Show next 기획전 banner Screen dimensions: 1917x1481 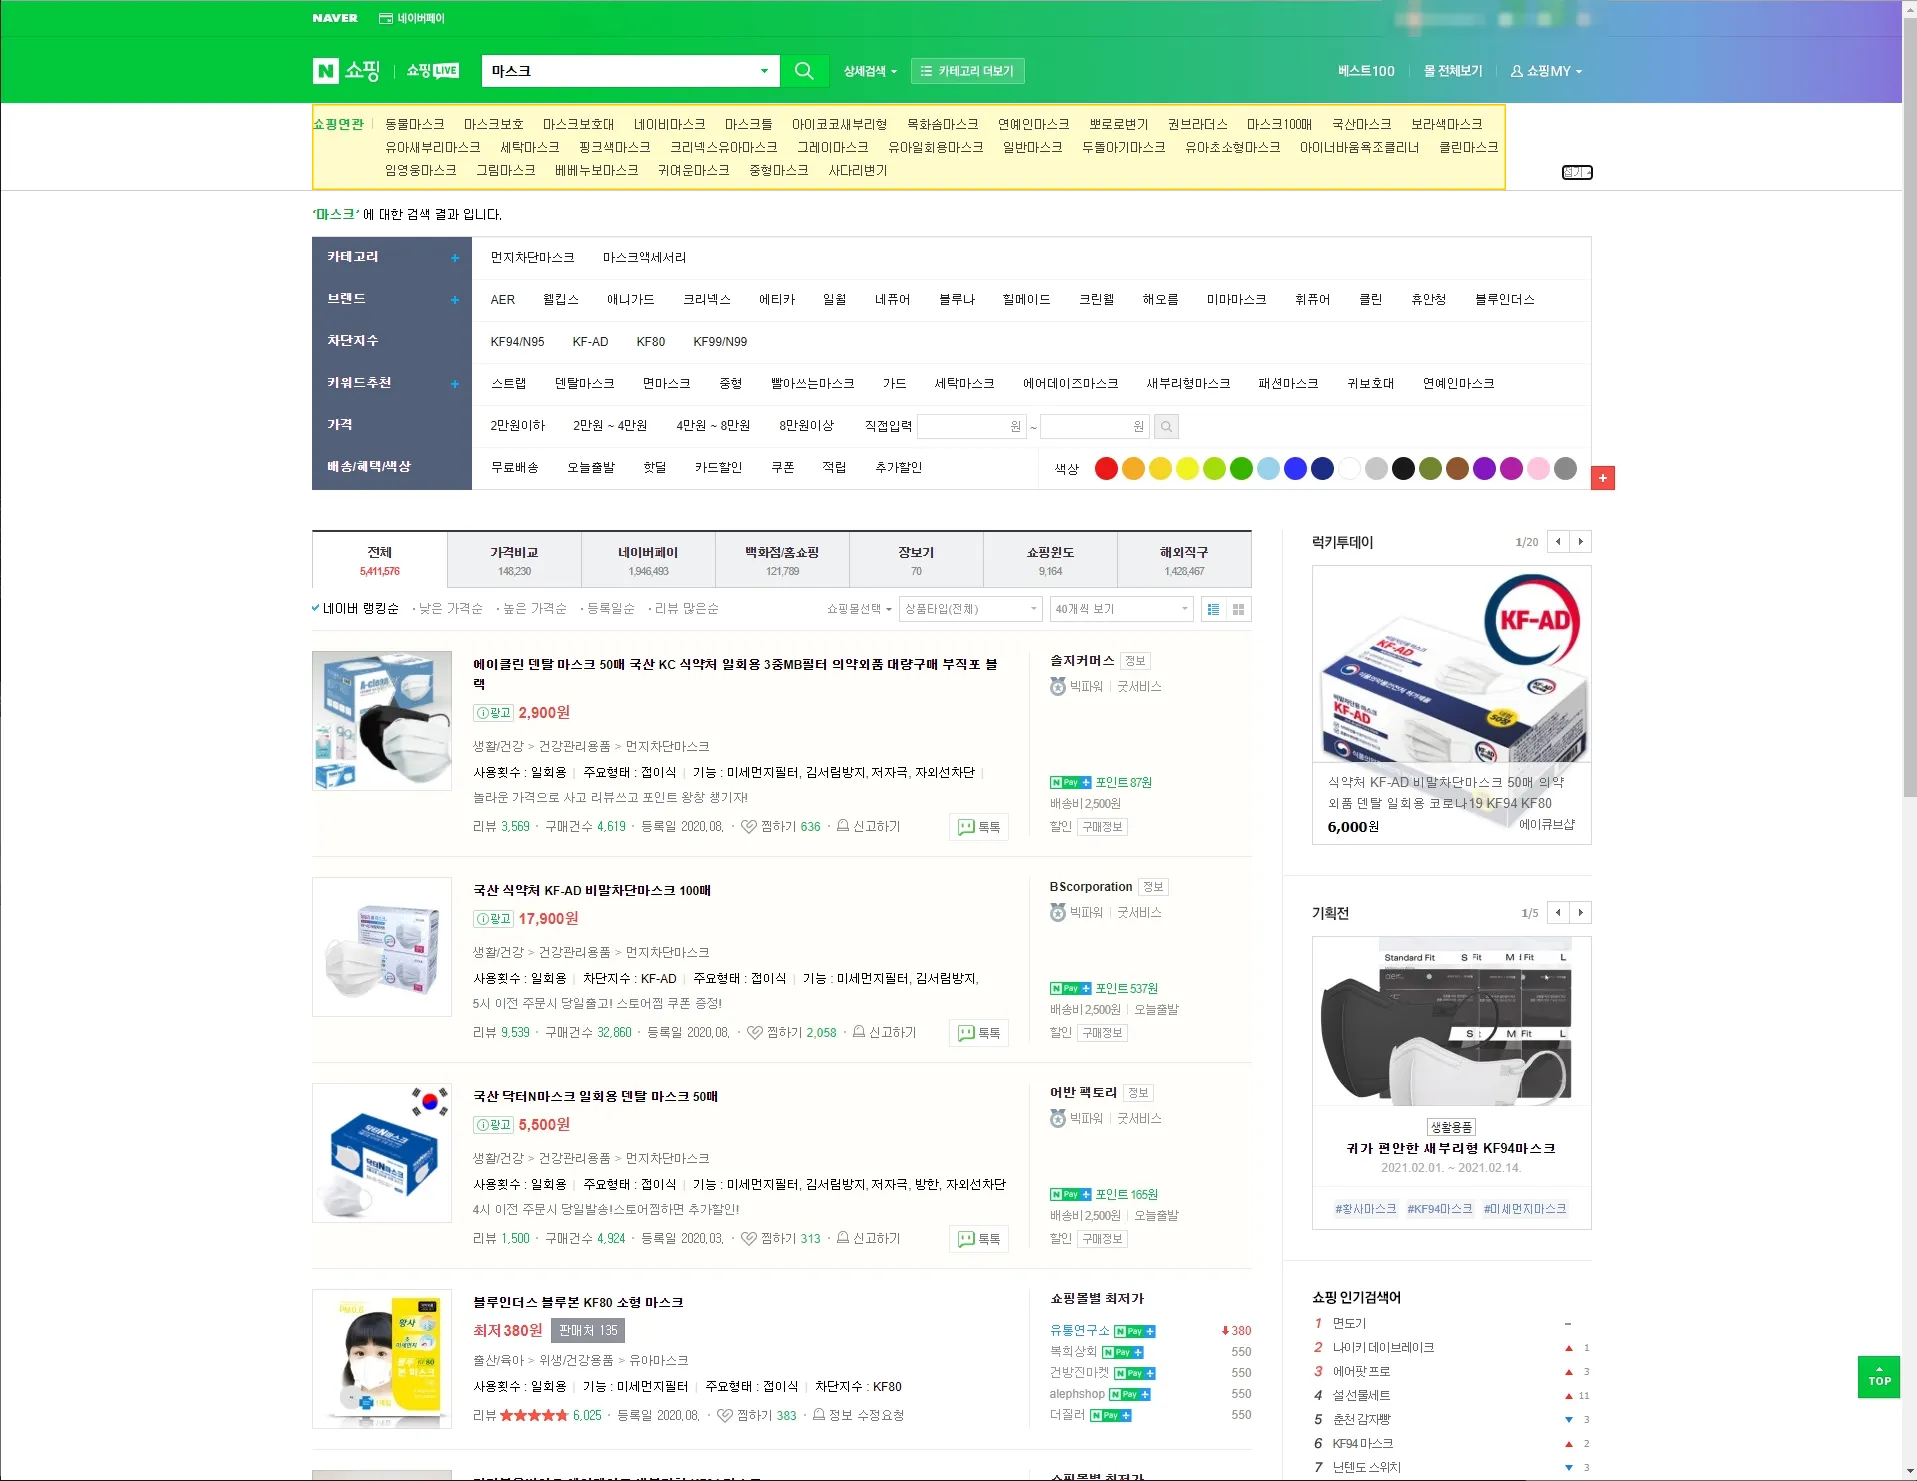click(1581, 913)
